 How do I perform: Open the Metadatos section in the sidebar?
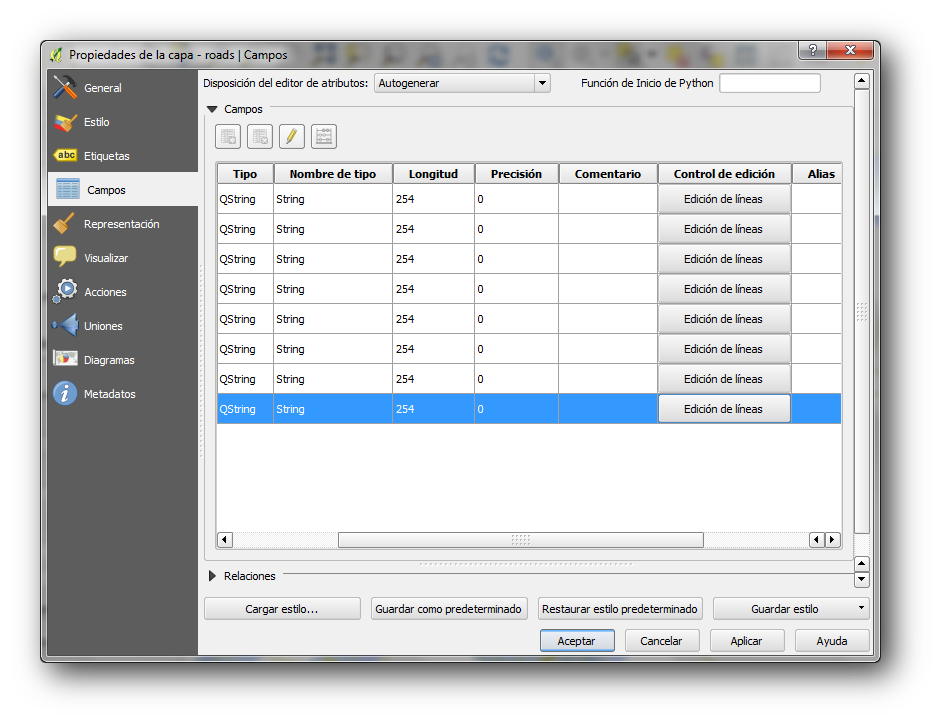click(x=122, y=394)
